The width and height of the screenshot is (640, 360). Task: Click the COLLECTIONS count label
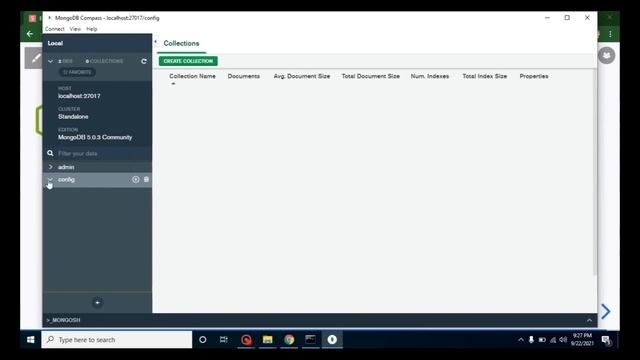(x=104, y=61)
